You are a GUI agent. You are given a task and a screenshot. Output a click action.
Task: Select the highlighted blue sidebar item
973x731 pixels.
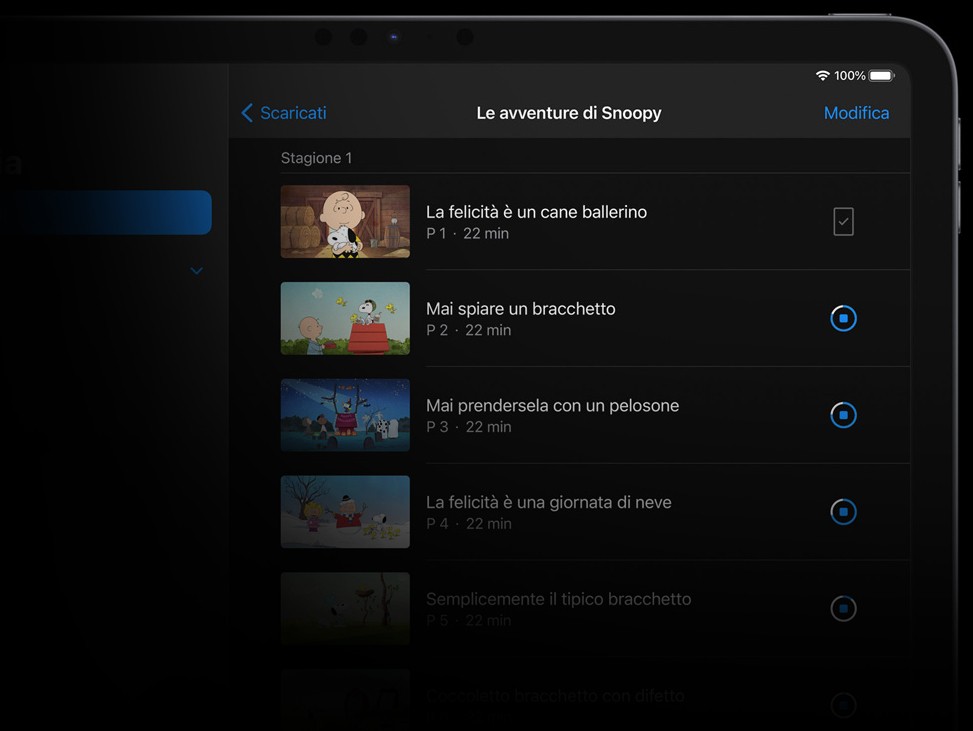click(105, 213)
